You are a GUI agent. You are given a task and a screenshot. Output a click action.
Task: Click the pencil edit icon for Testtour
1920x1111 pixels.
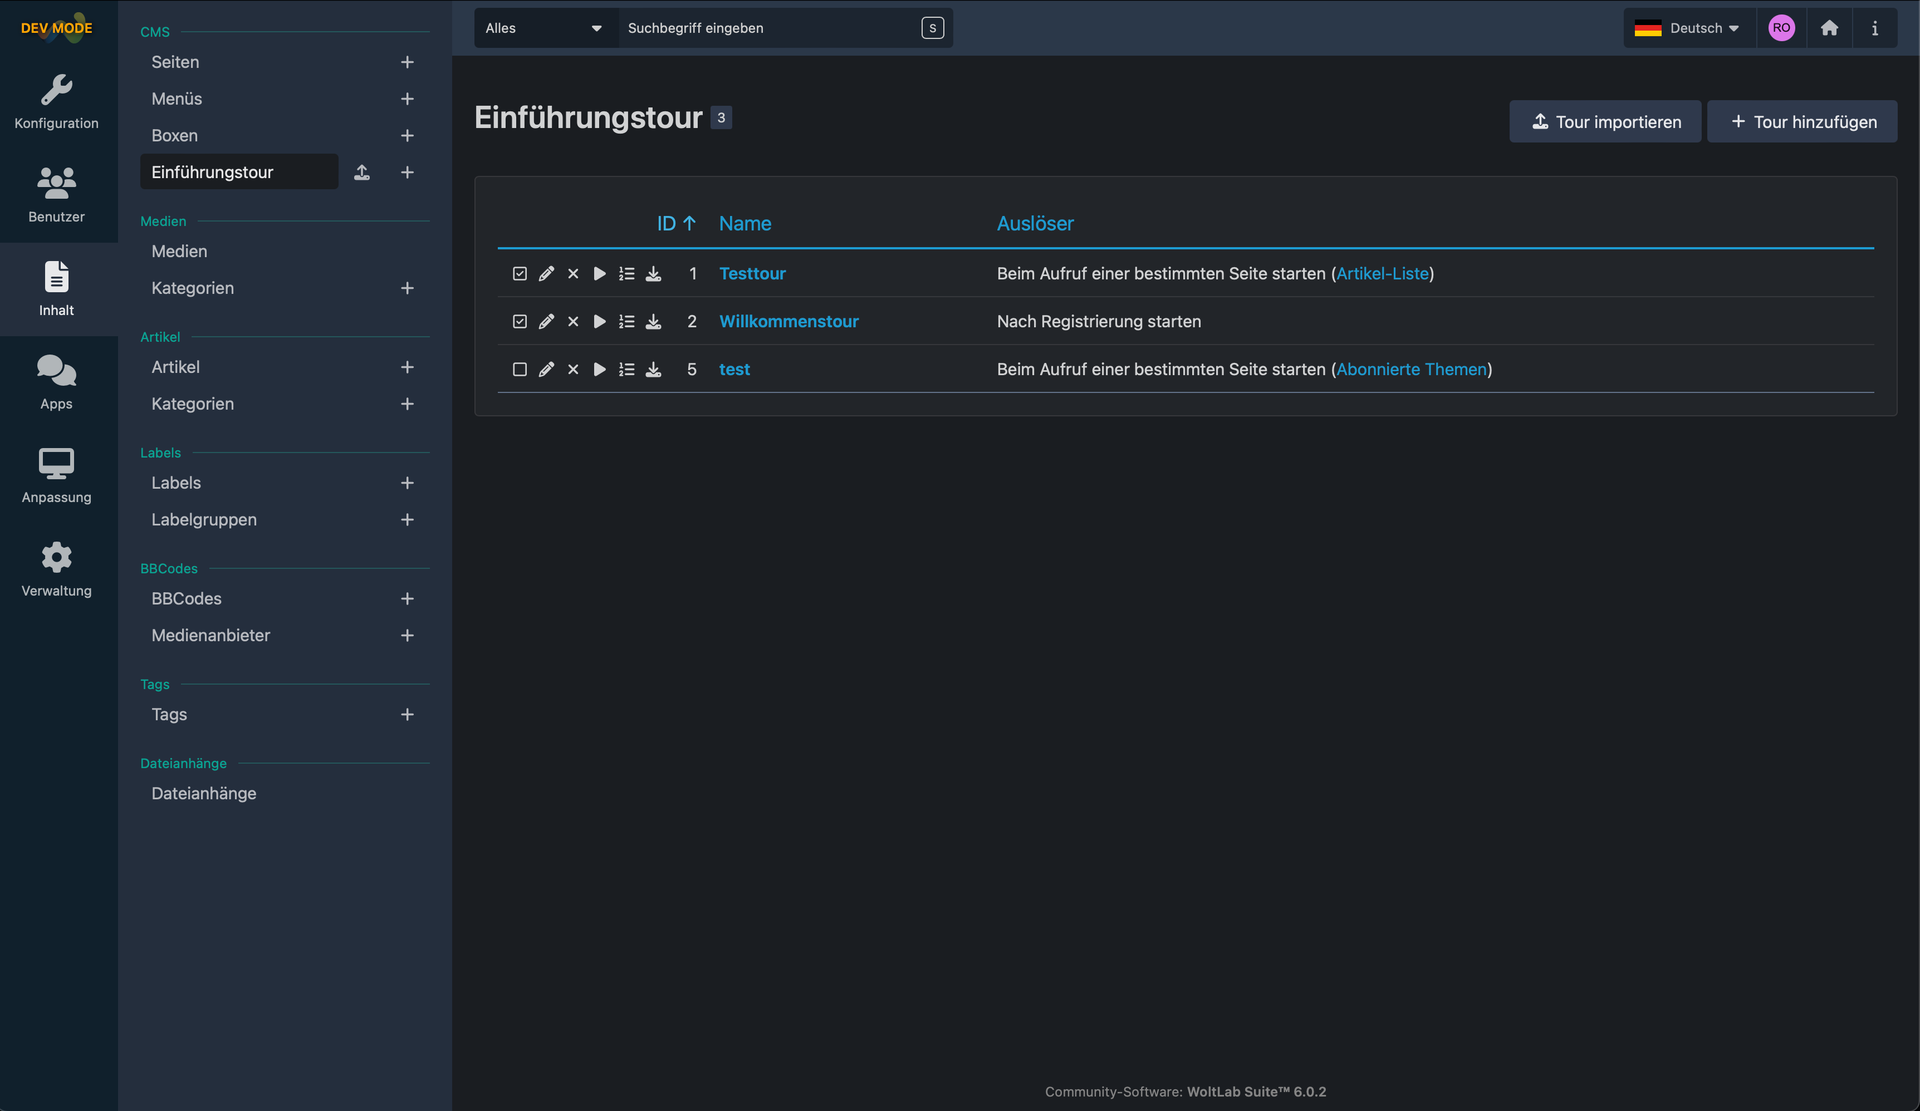click(546, 274)
